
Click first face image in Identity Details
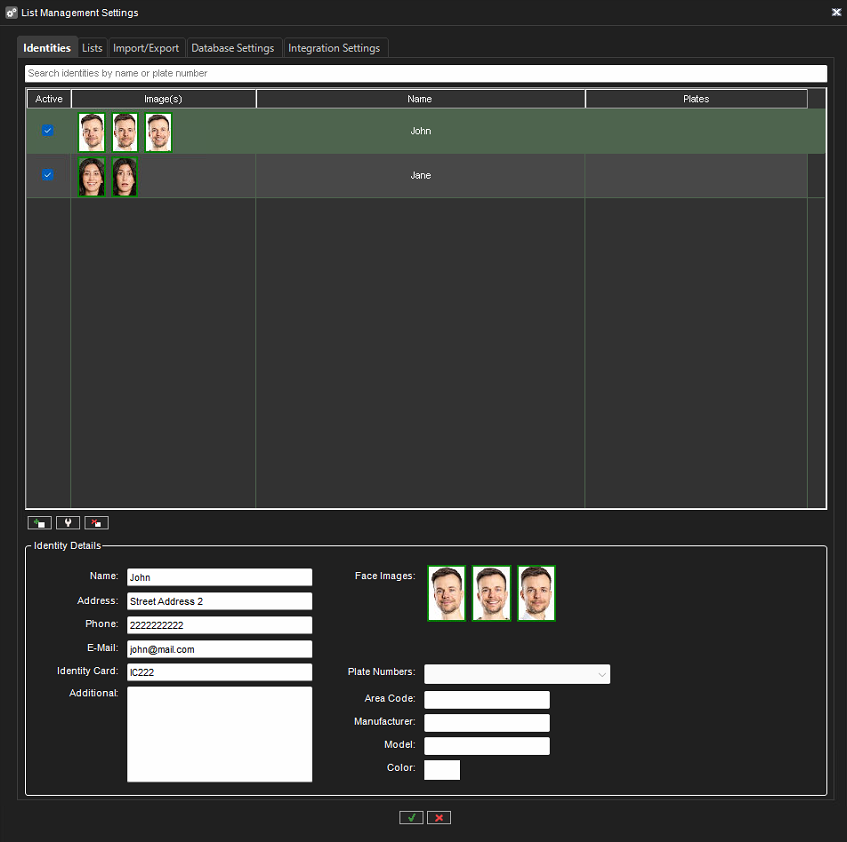pyautogui.click(x=446, y=593)
